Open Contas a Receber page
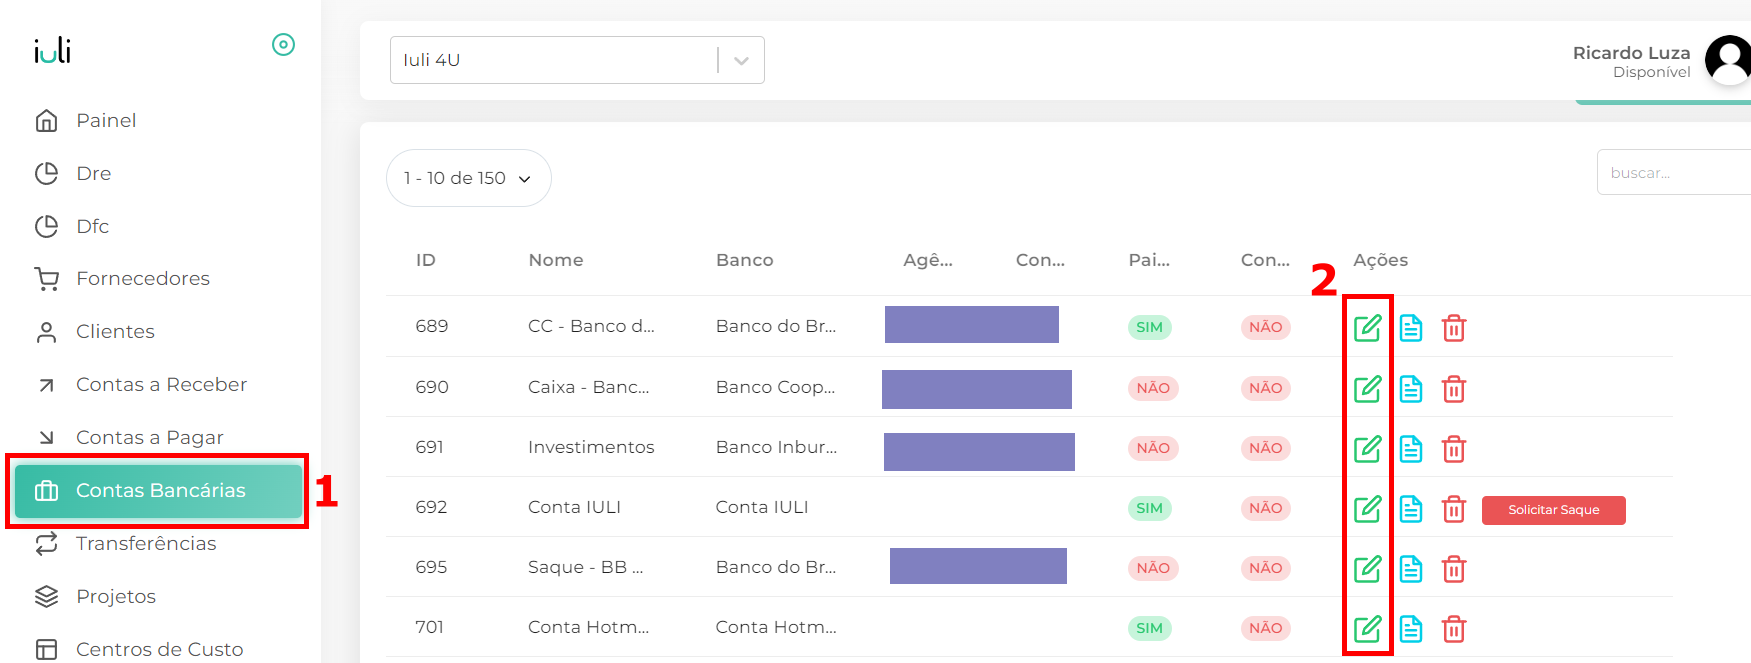This screenshot has height=663, width=1751. [161, 384]
